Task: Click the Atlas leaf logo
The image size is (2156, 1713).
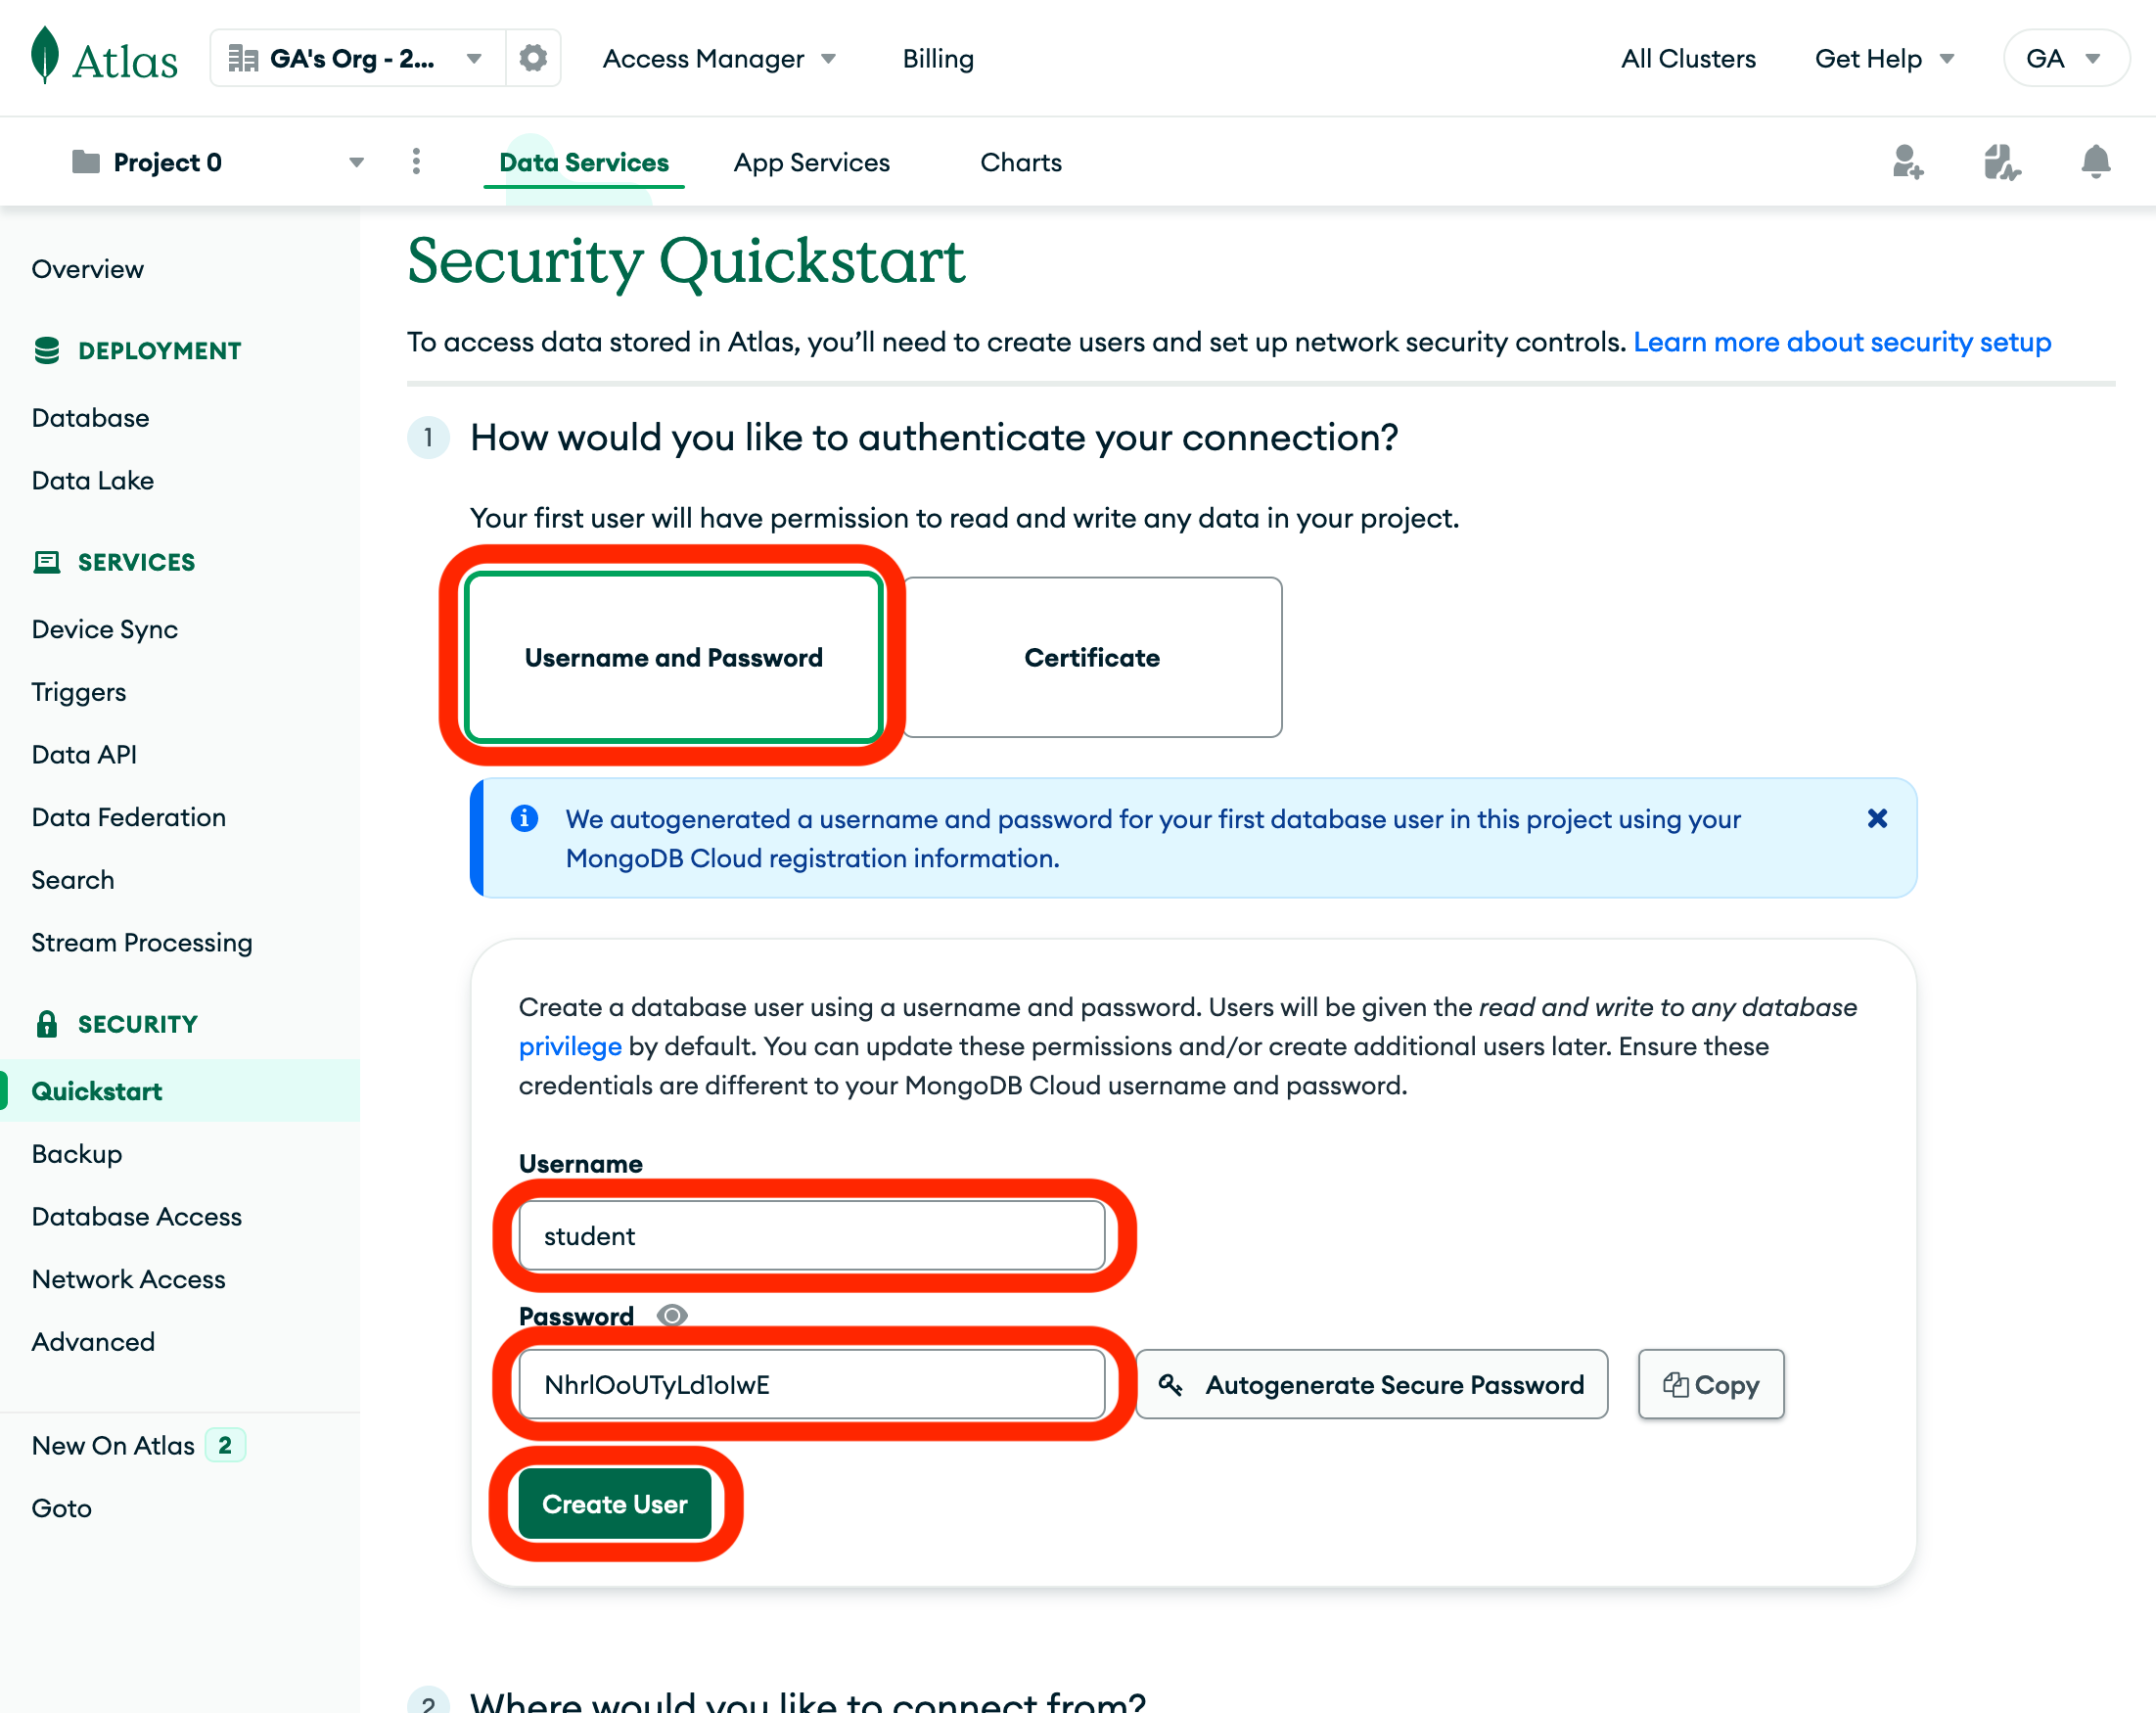Action: pos(45,56)
